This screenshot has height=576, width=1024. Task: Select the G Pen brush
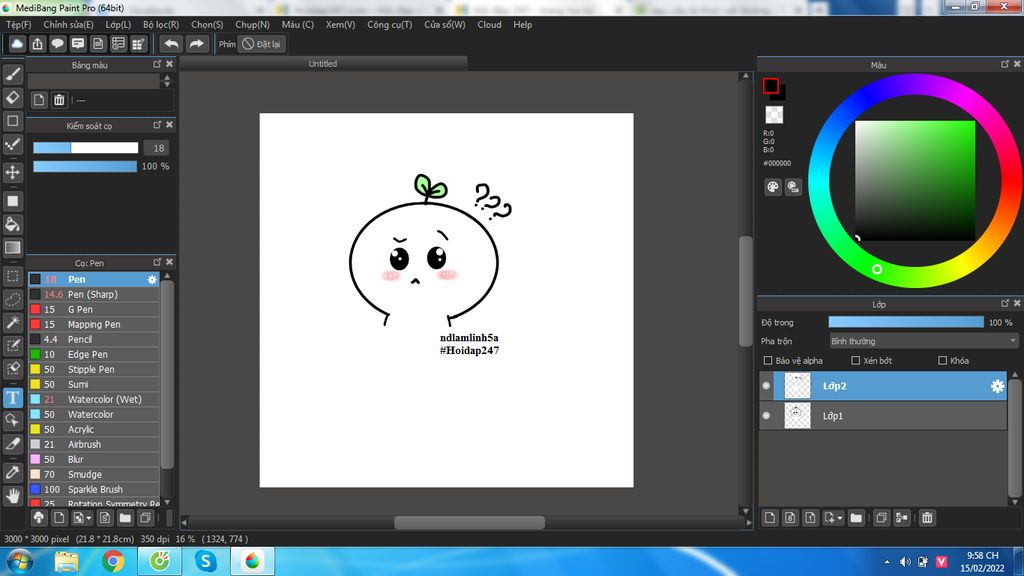(x=94, y=310)
